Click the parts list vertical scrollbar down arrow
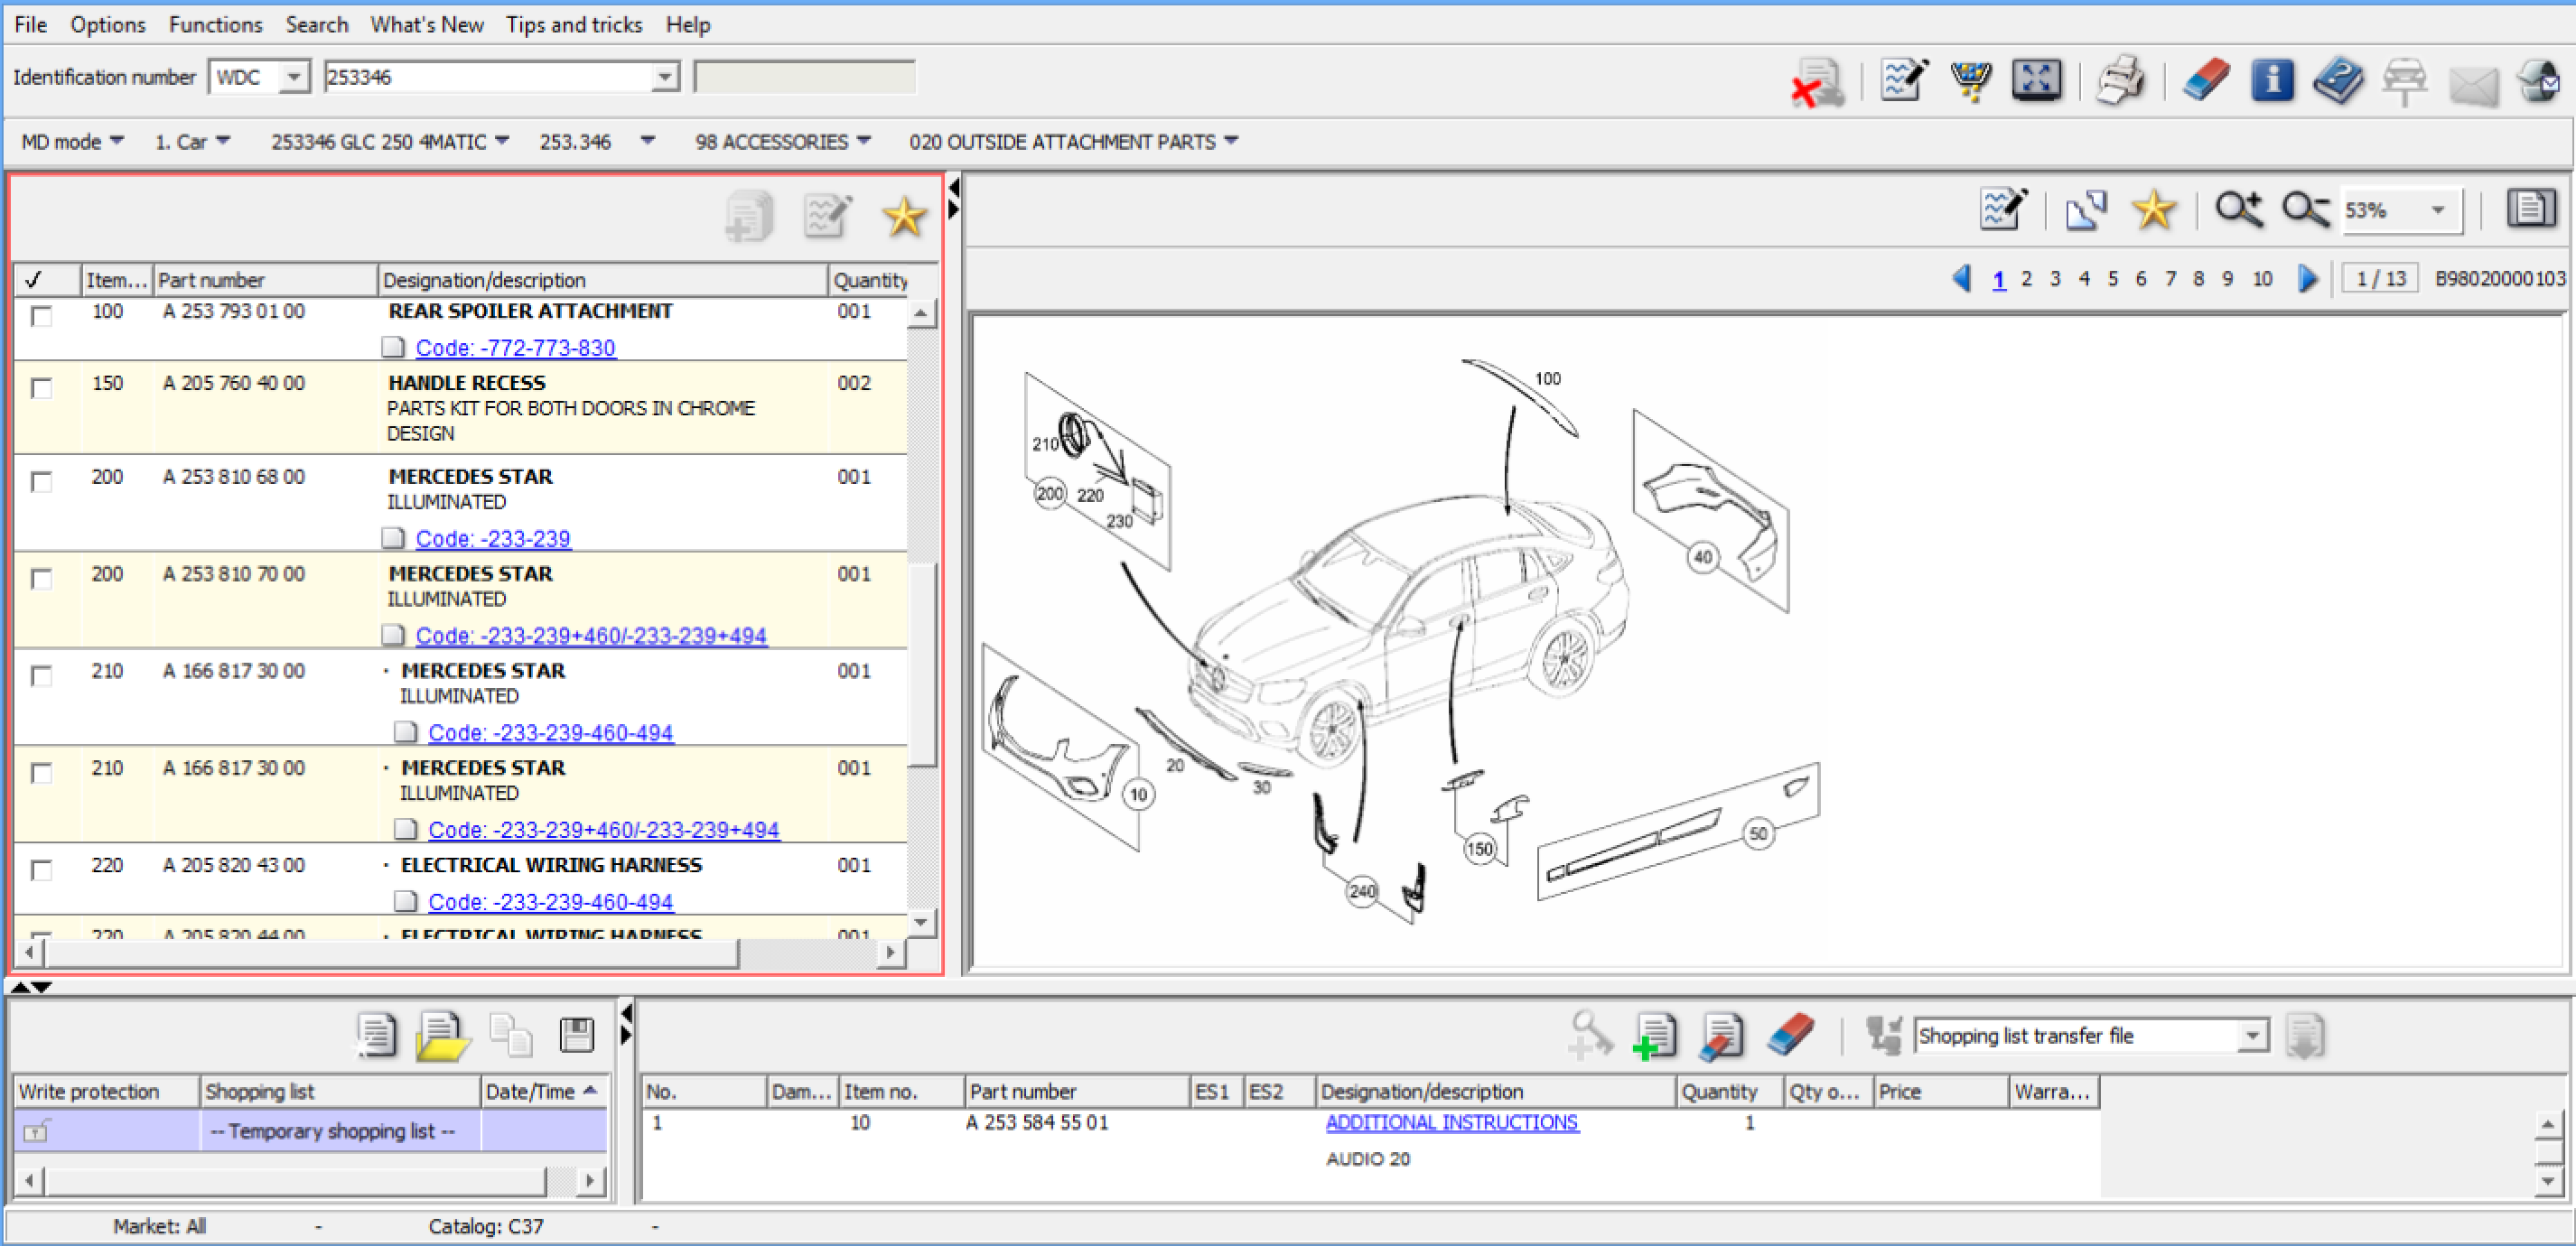 (920, 921)
